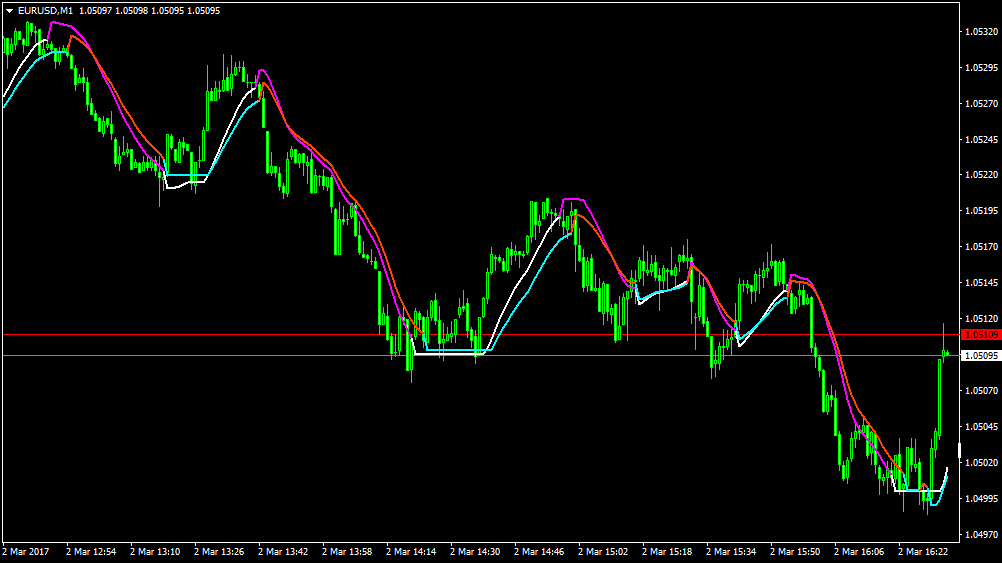This screenshot has width=1002, height=563.
Task: Click the 1.04995 price scale label
Action: coord(982,498)
